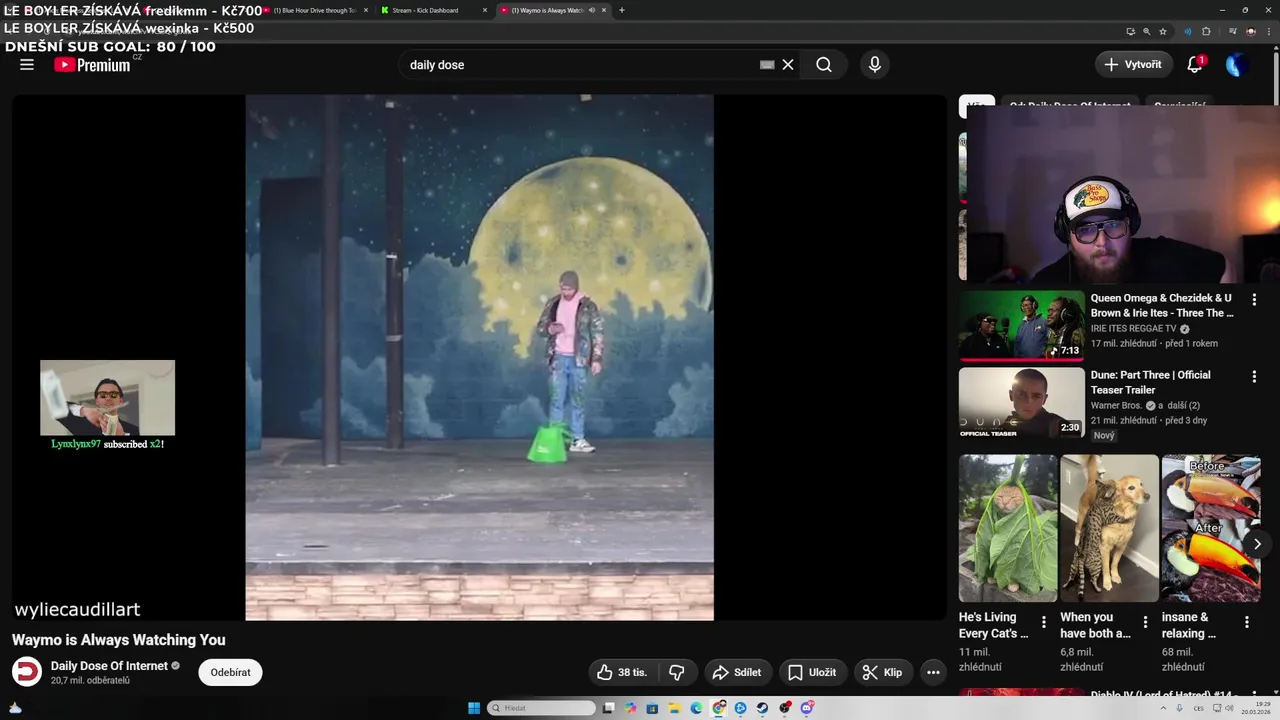Open Steam from the taskbar
Screen dimensions: 1280x720
[x=763, y=708]
